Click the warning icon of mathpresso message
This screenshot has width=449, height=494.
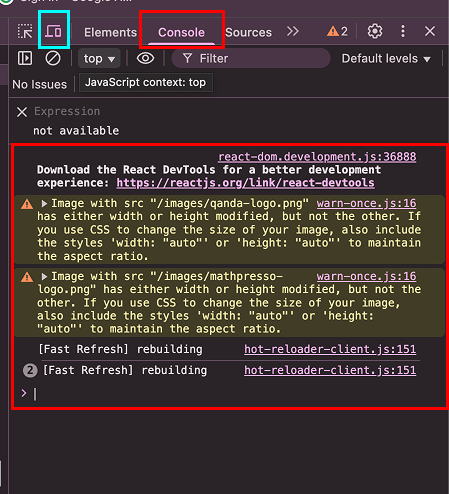[27, 277]
